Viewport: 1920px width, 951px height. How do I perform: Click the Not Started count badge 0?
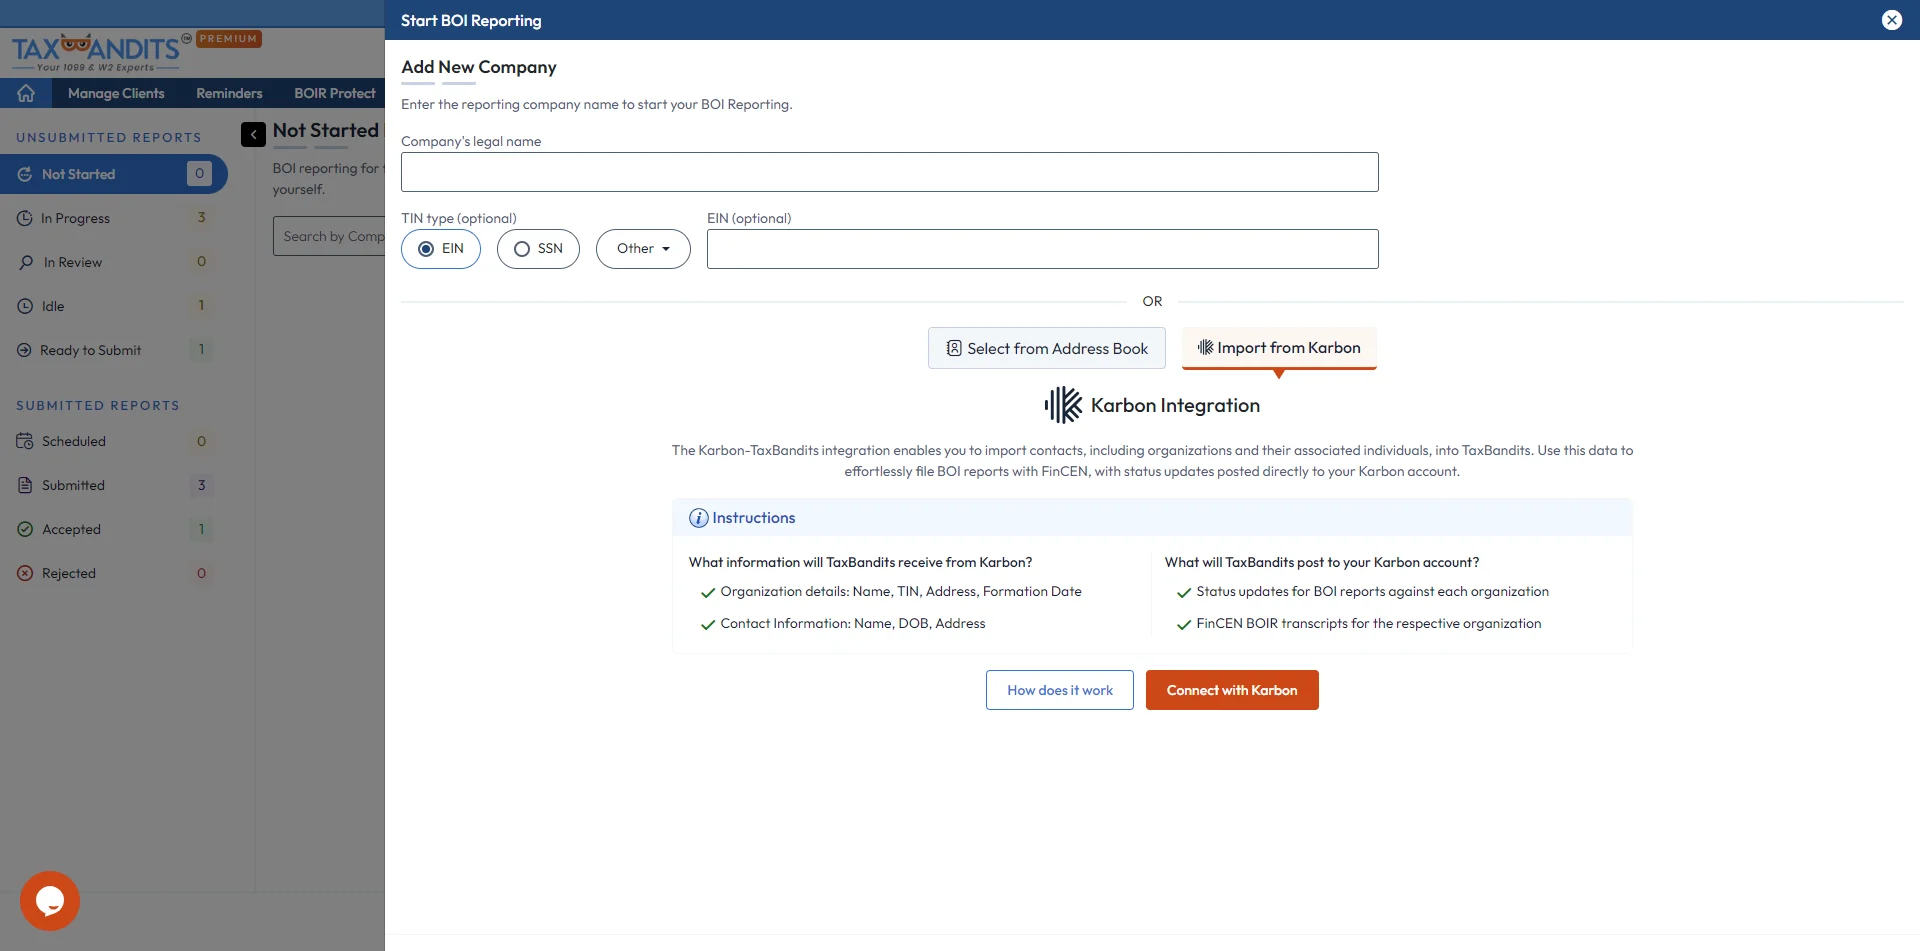[199, 174]
